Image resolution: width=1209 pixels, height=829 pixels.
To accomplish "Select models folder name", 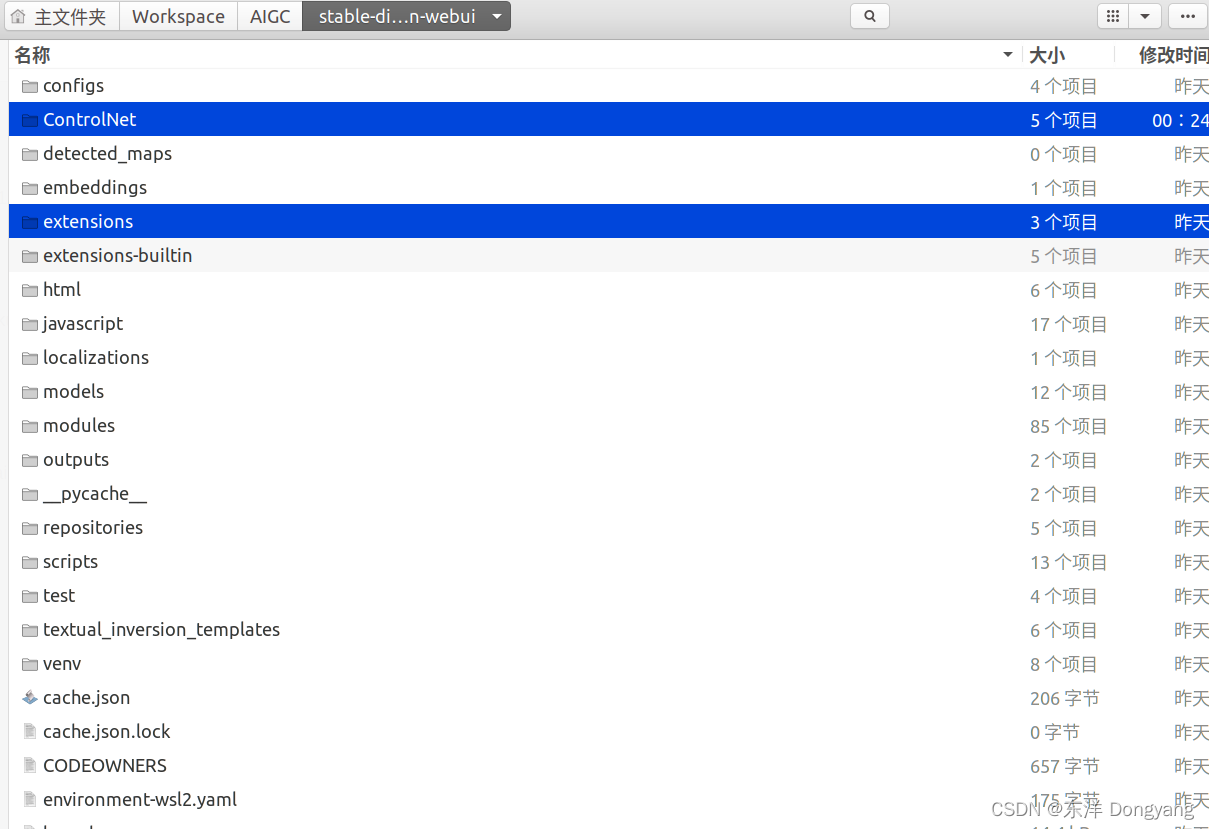I will [73, 392].
